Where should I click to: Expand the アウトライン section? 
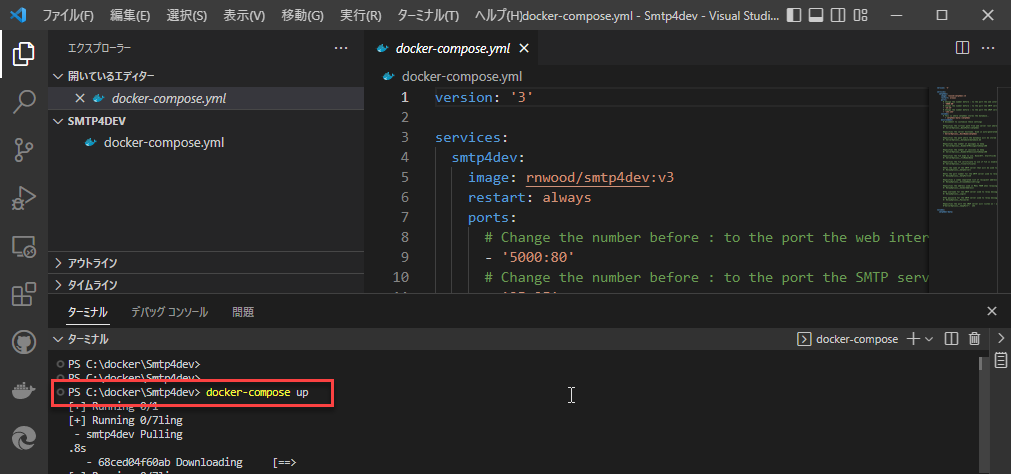click(92, 263)
